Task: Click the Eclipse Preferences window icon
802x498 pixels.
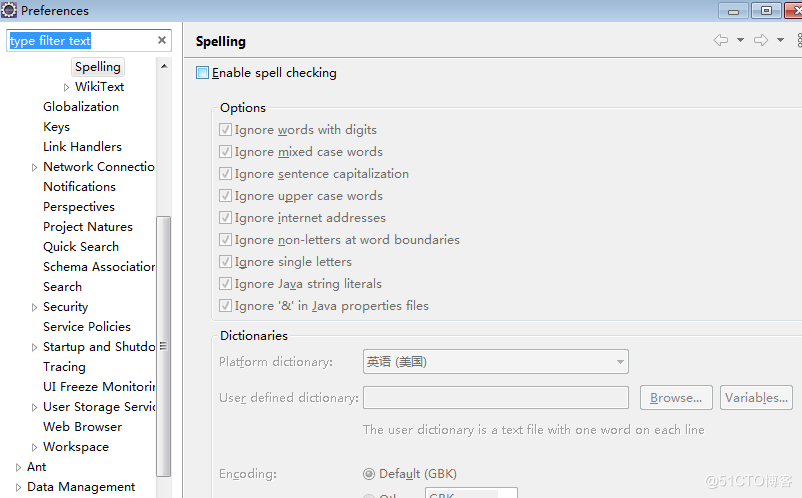Action: 9,10
